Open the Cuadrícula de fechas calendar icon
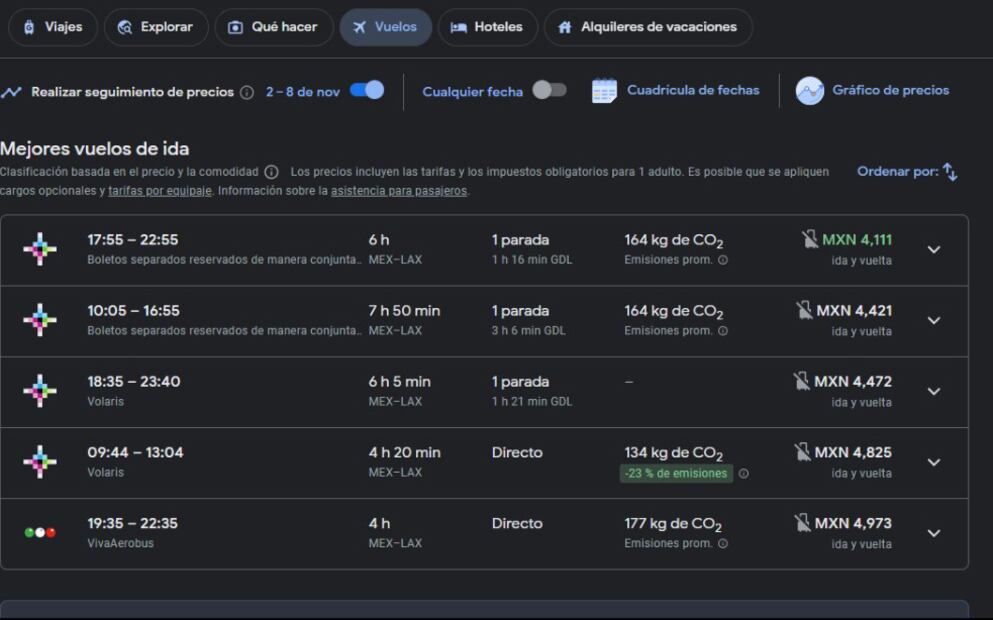This screenshot has height=620, width=993. click(604, 91)
